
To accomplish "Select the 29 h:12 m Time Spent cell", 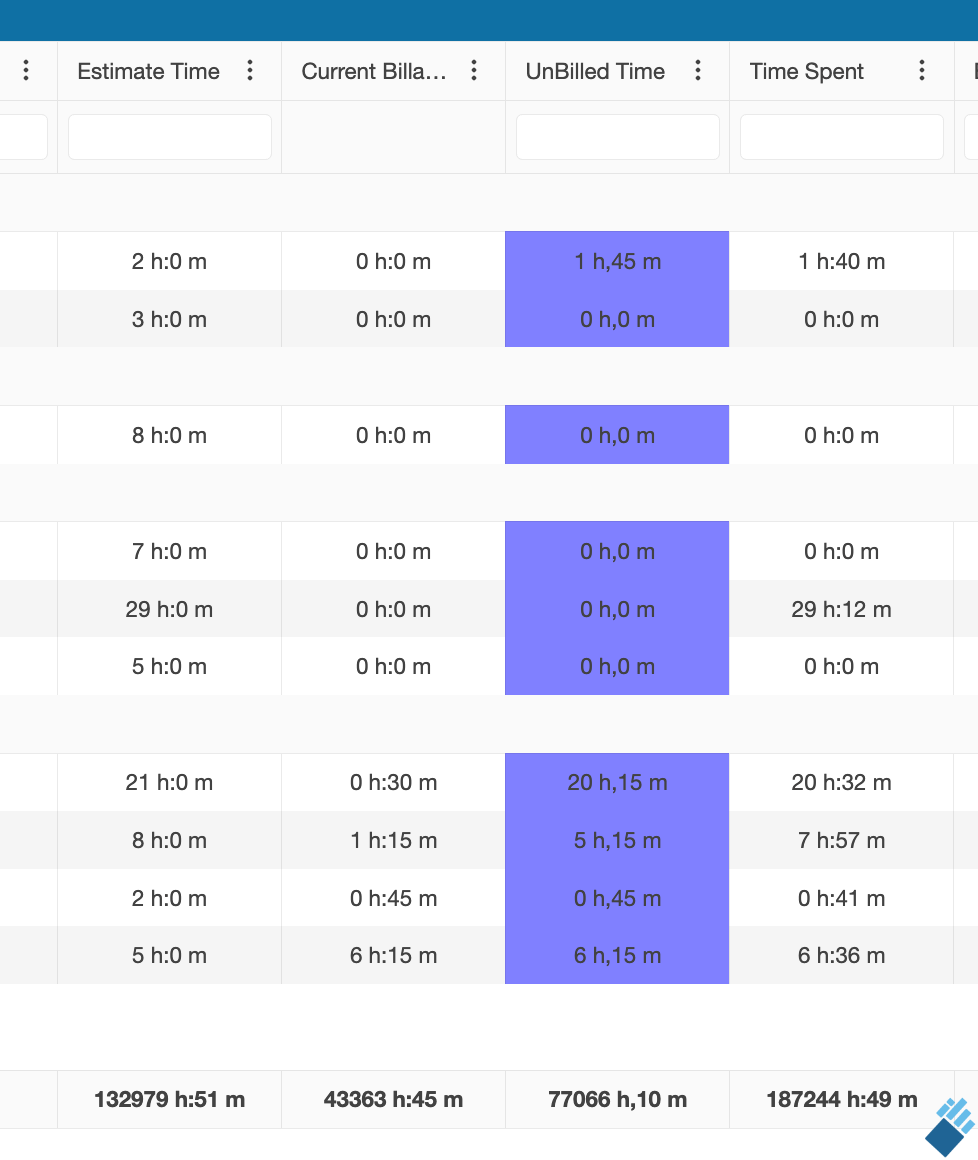I will 841,609.
